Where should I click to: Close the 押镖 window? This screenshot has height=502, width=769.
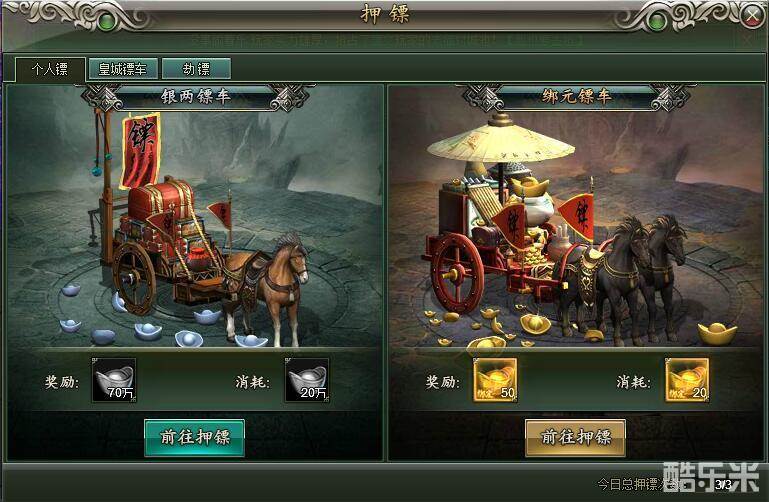click(x=752, y=16)
